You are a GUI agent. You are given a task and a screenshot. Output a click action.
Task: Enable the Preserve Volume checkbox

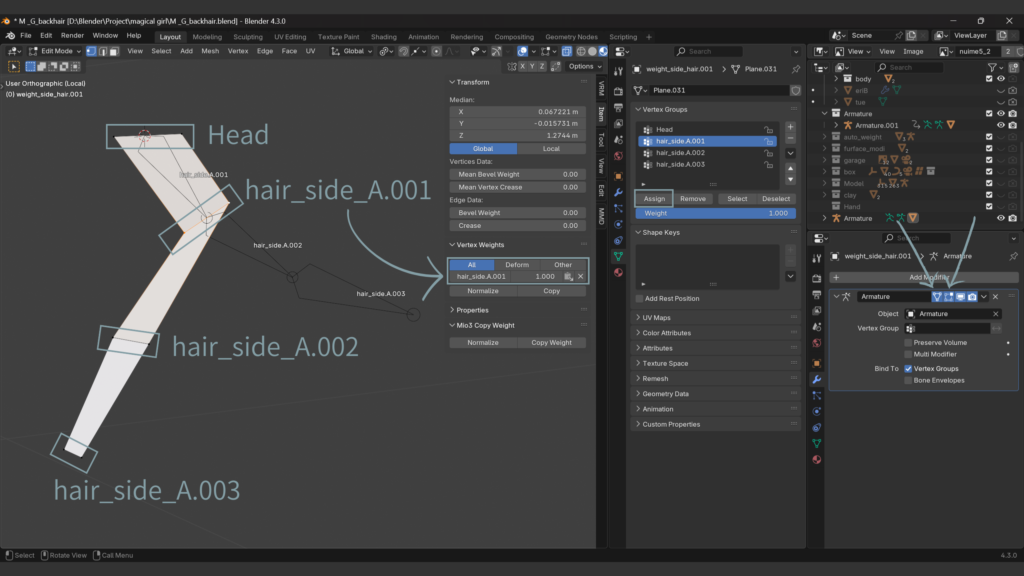(x=908, y=342)
